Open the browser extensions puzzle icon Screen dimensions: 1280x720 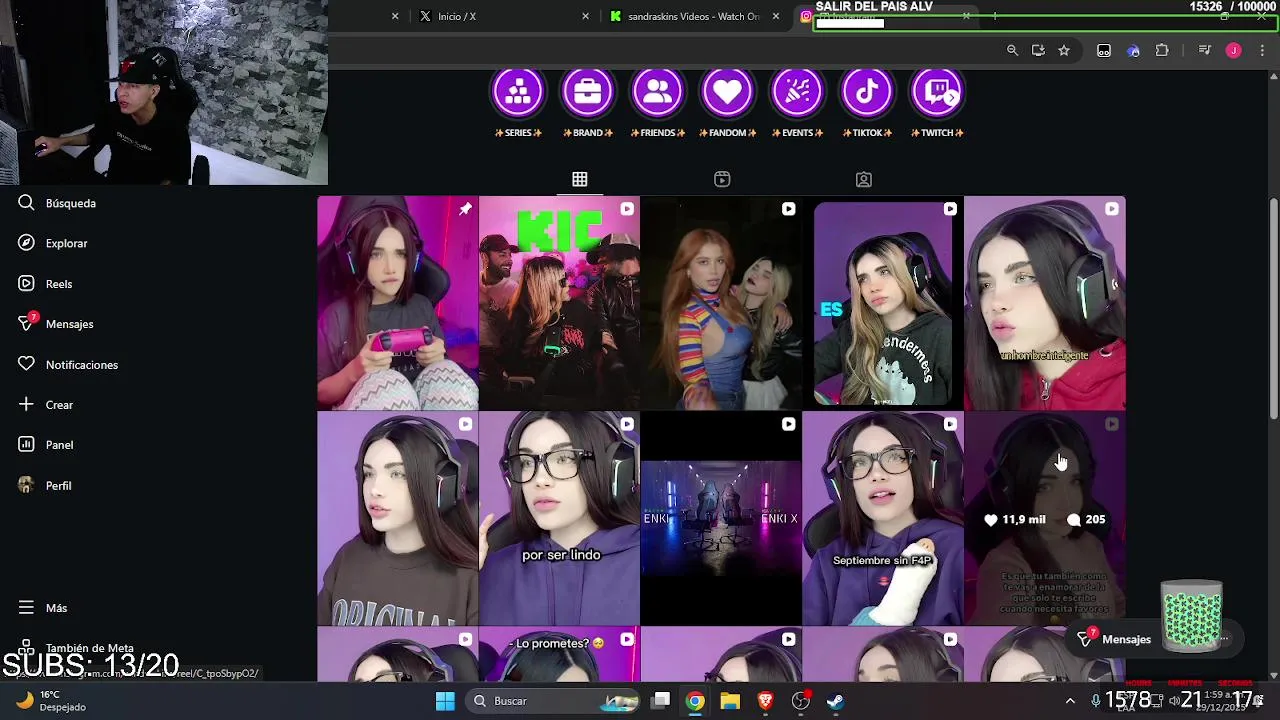[x=1162, y=50]
